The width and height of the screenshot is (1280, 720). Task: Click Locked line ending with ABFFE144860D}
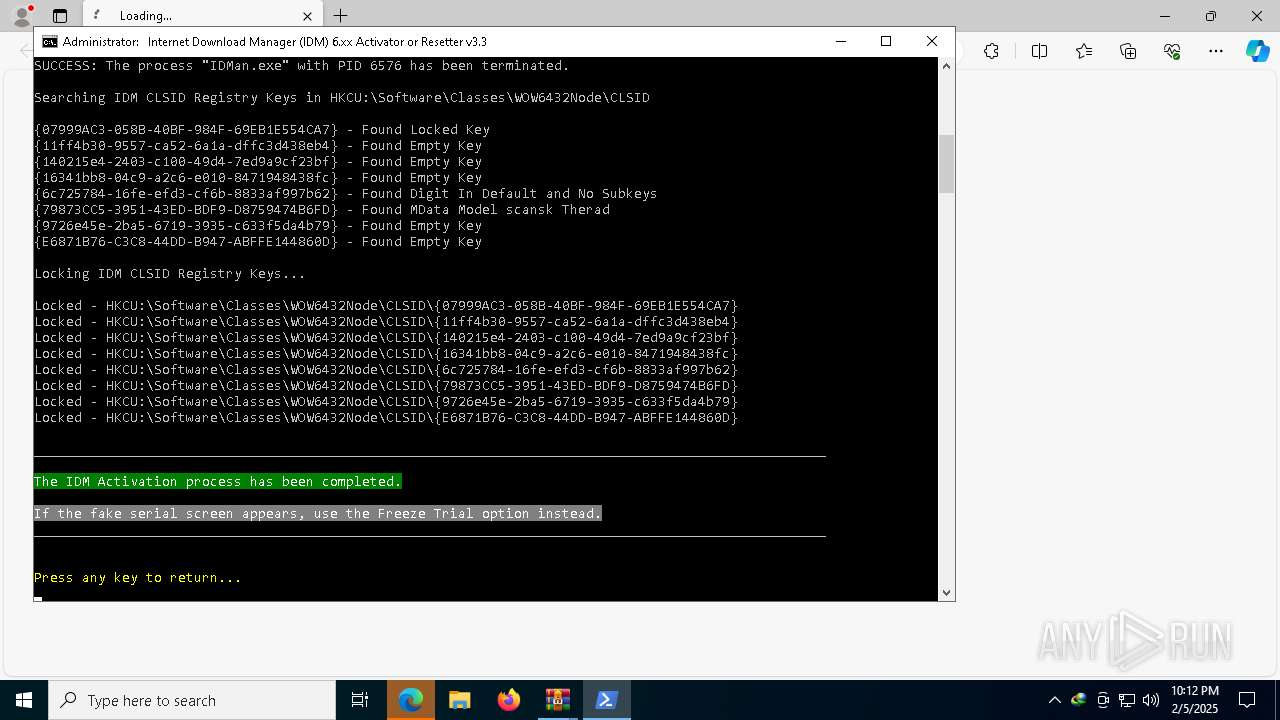(x=386, y=417)
